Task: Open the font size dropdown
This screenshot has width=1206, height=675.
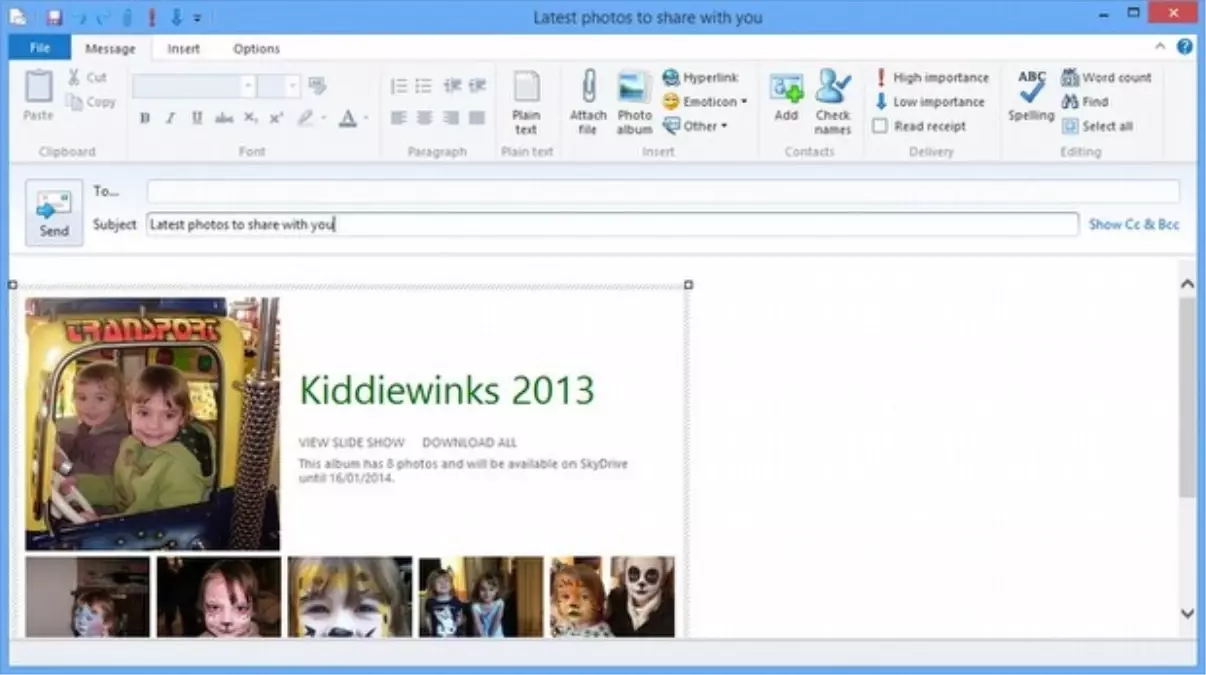Action: [x=293, y=86]
